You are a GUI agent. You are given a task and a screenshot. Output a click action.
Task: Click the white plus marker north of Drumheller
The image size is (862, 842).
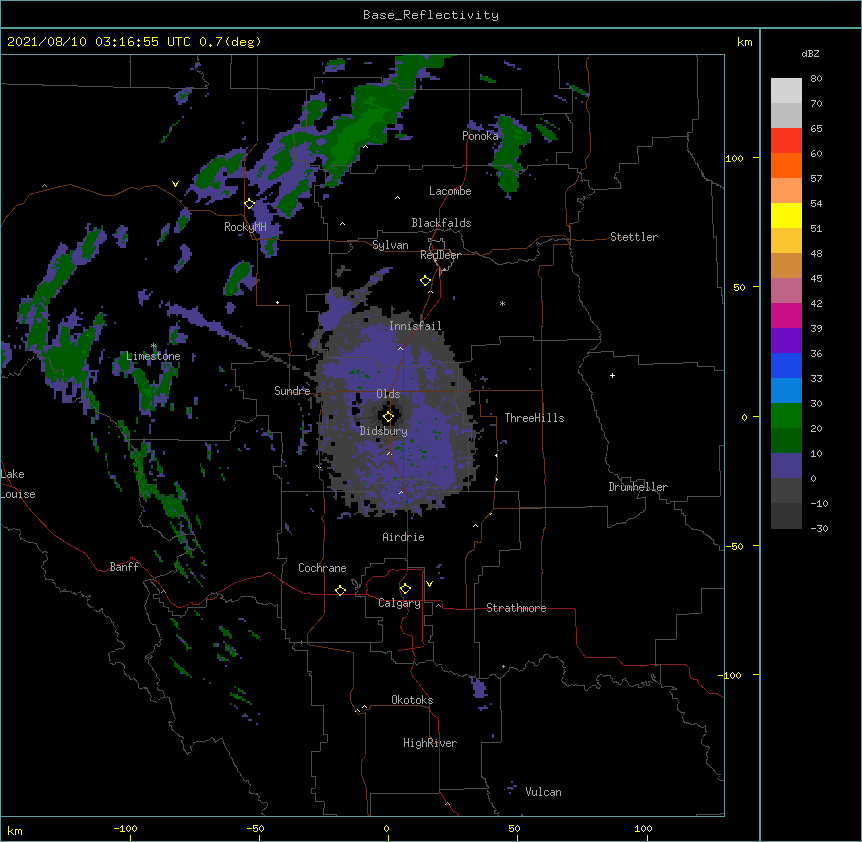(612, 375)
